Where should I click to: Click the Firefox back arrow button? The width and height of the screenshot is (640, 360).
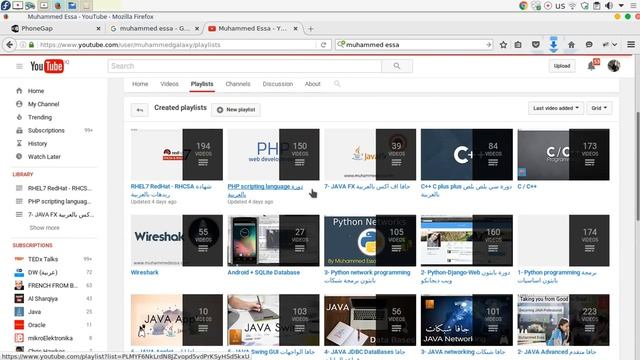pos(10,44)
